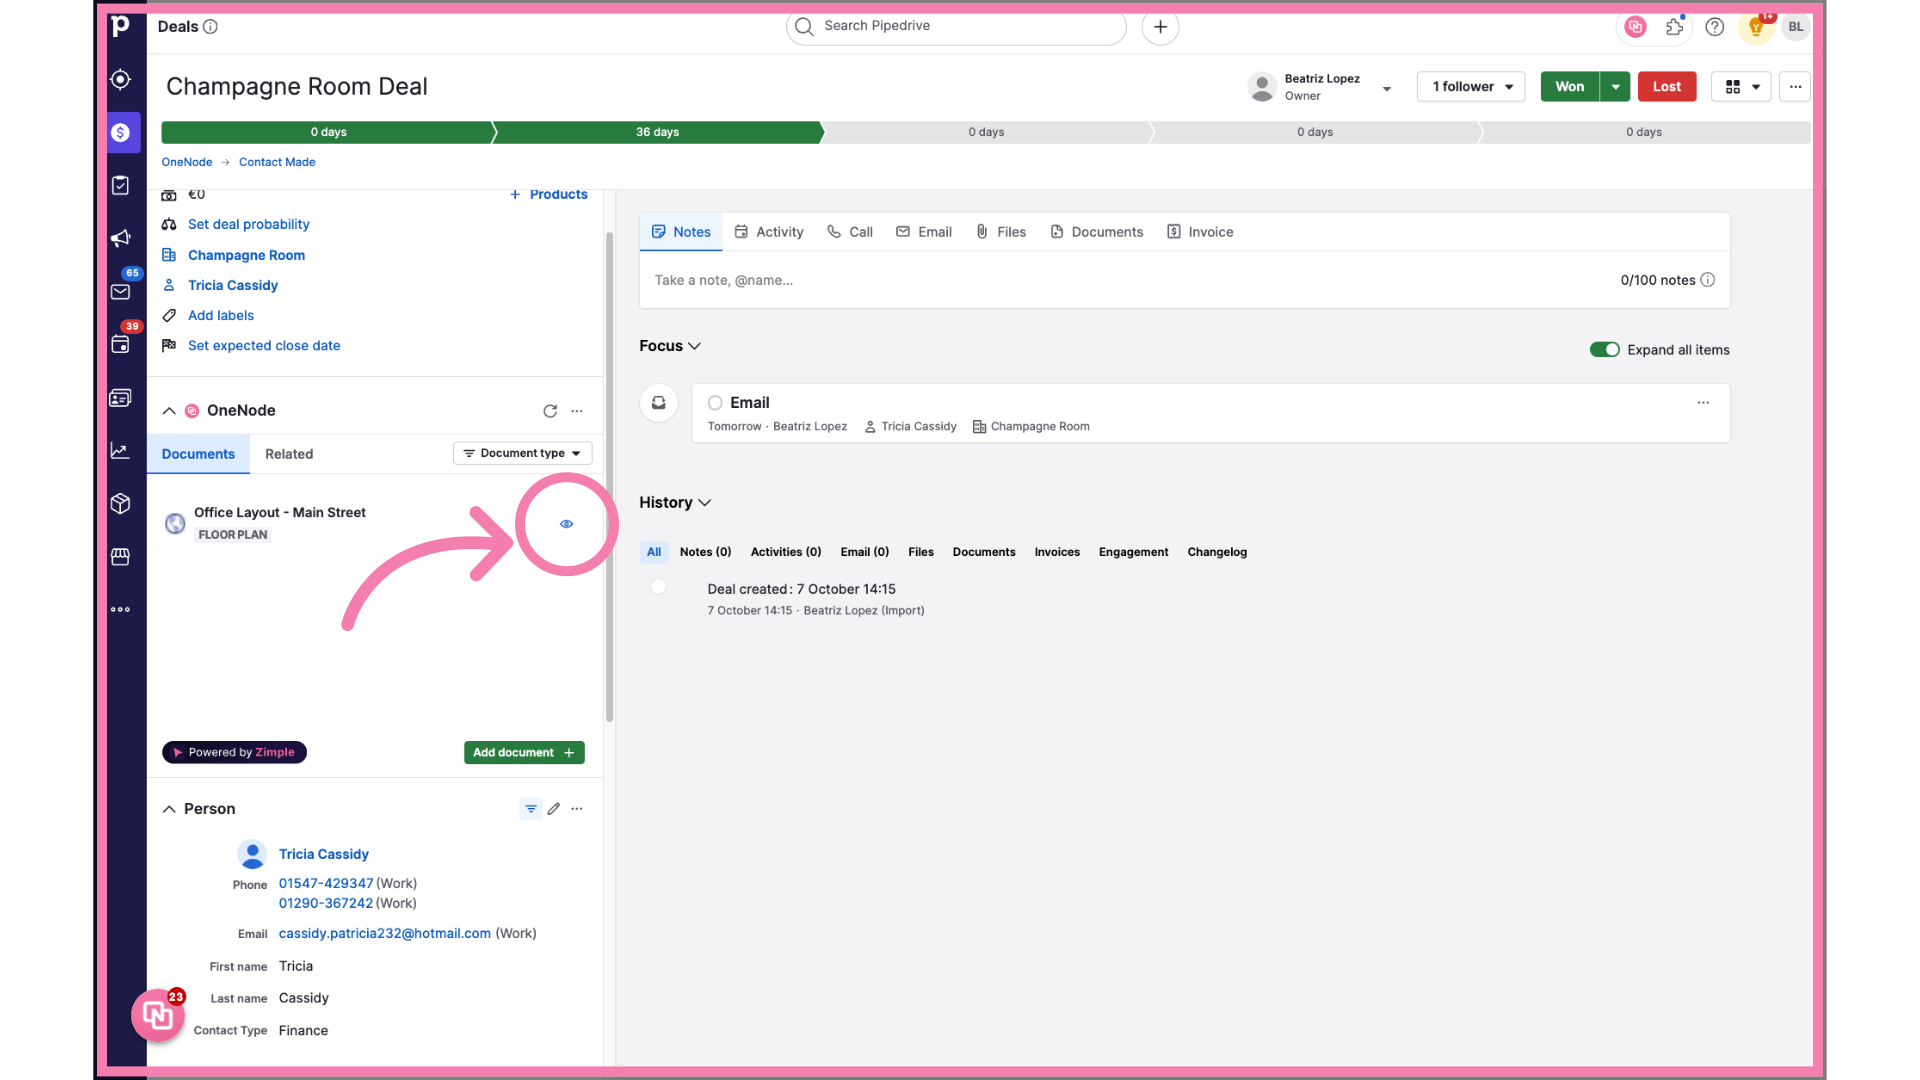1920x1080 pixels.
Task: Switch to Activity tab
Action: (769, 232)
